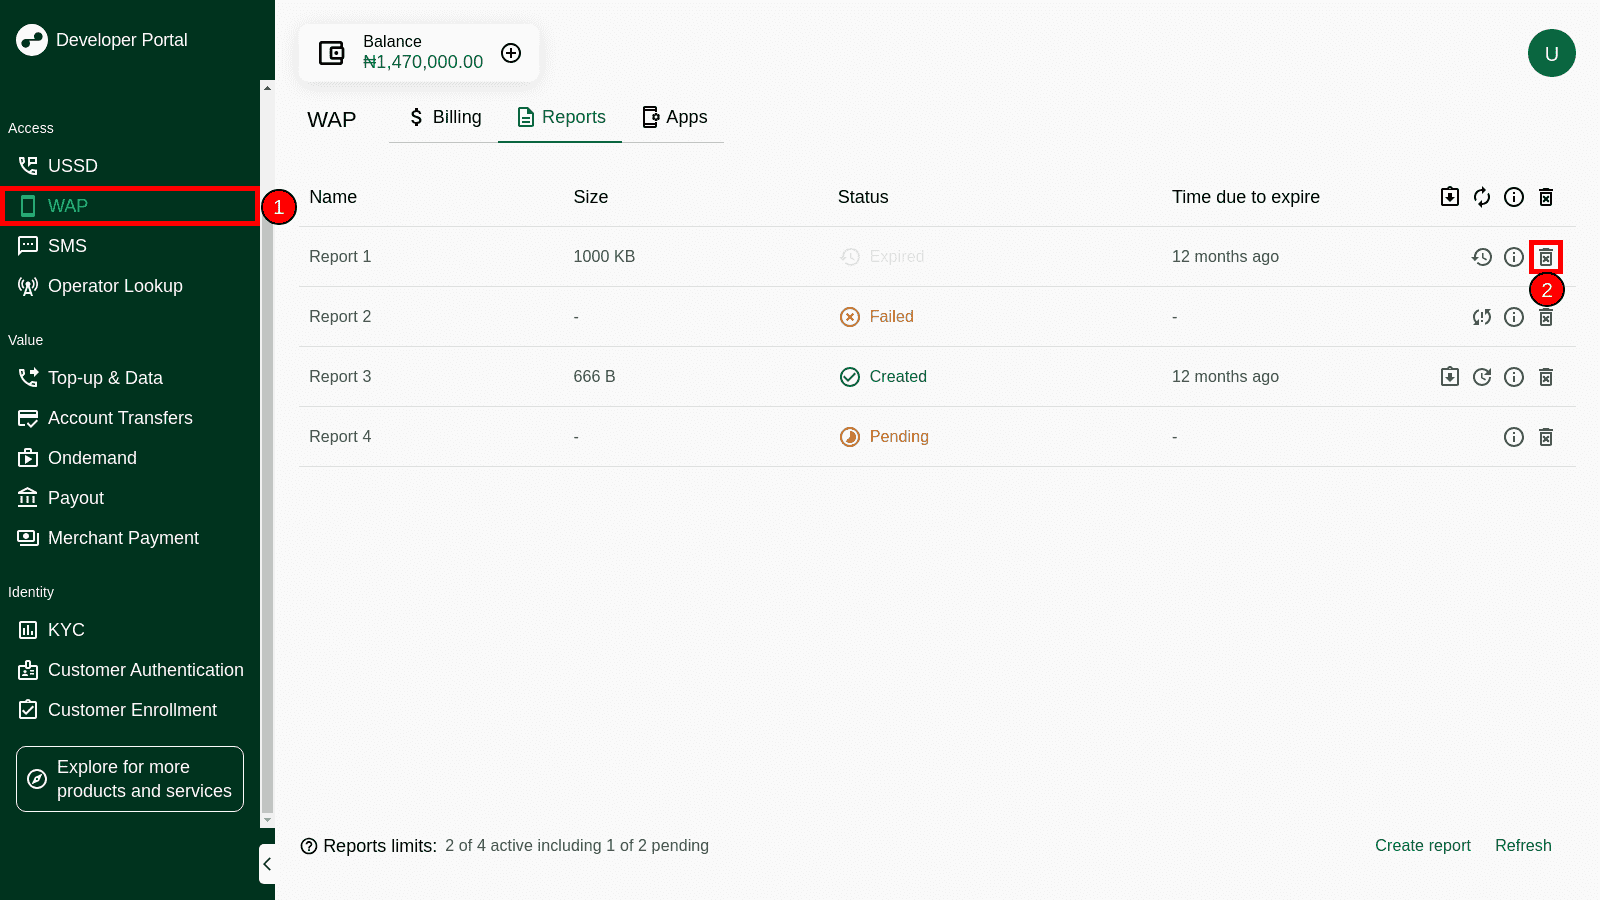Download Report 3 with its download icon

[1450, 377]
